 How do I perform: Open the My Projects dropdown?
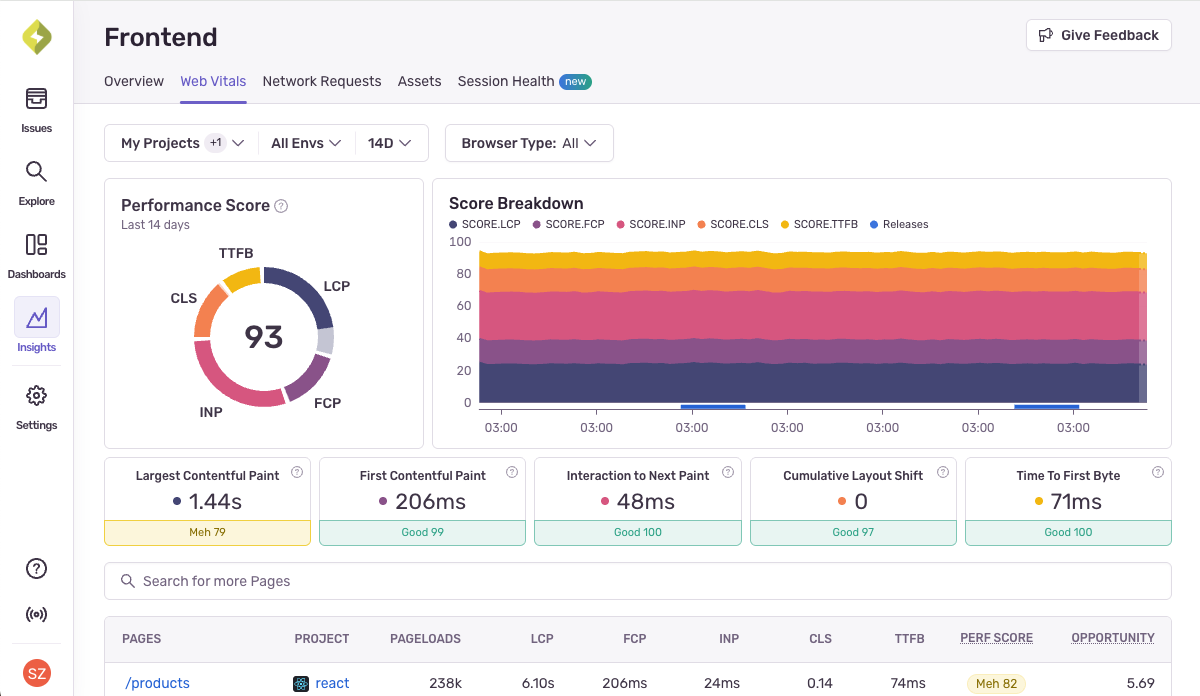(x=180, y=143)
